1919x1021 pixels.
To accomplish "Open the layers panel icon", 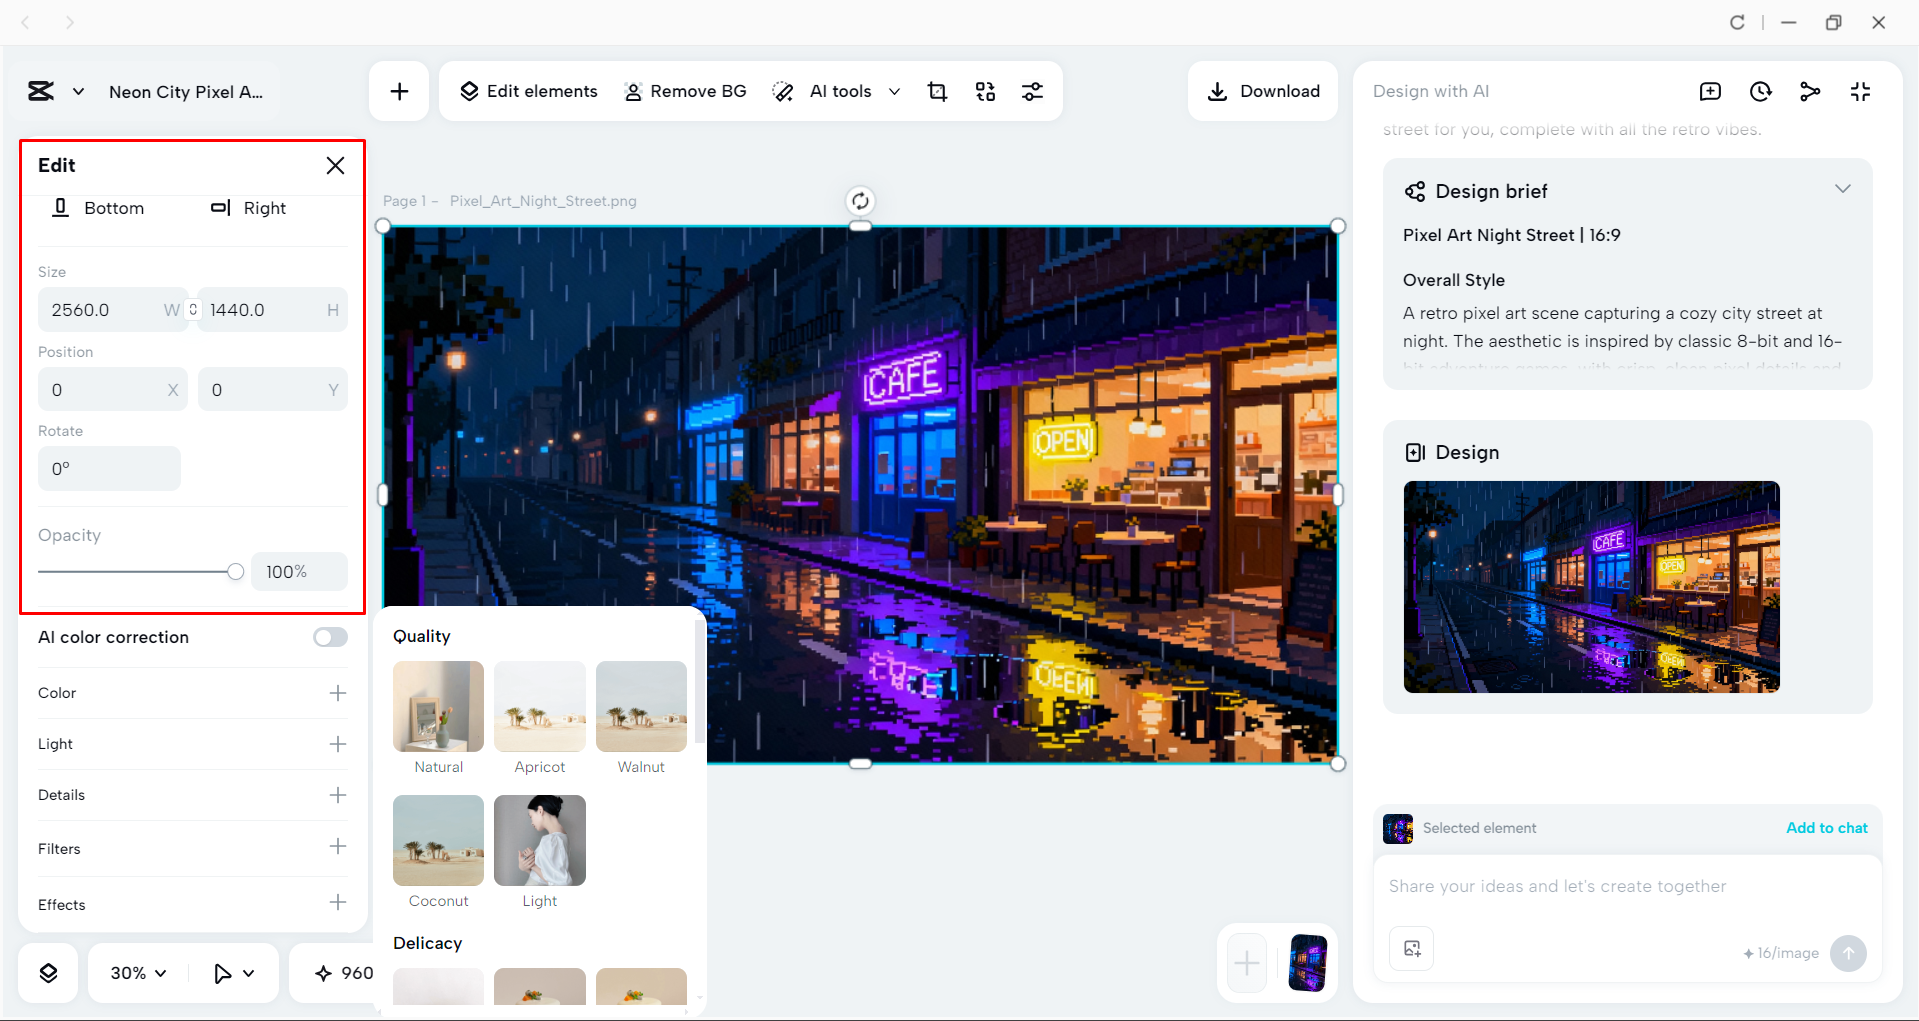I will (48, 973).
